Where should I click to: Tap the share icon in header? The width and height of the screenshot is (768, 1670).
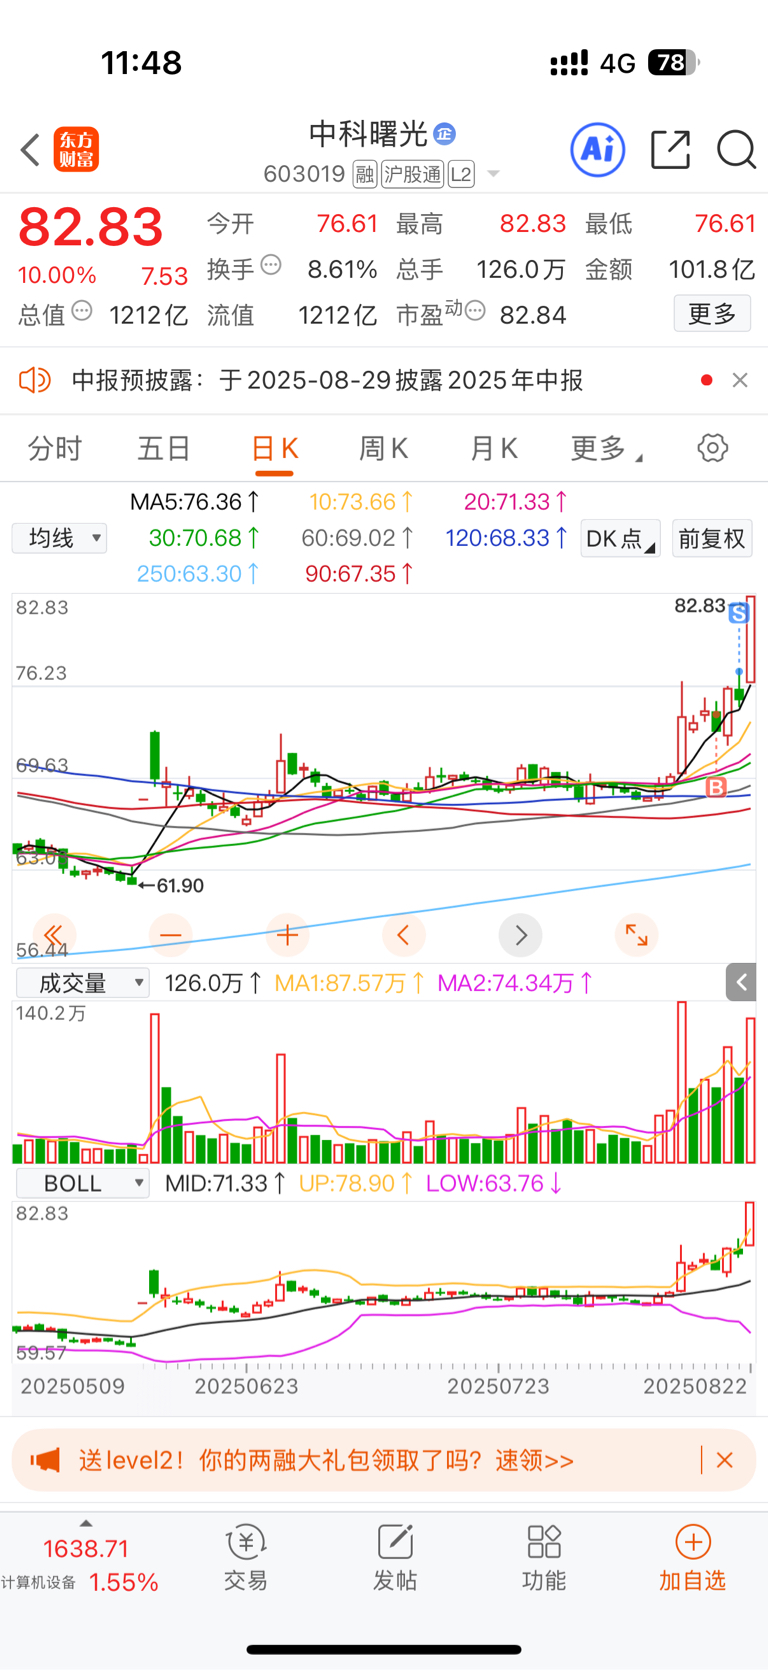(x=670, y=150)
